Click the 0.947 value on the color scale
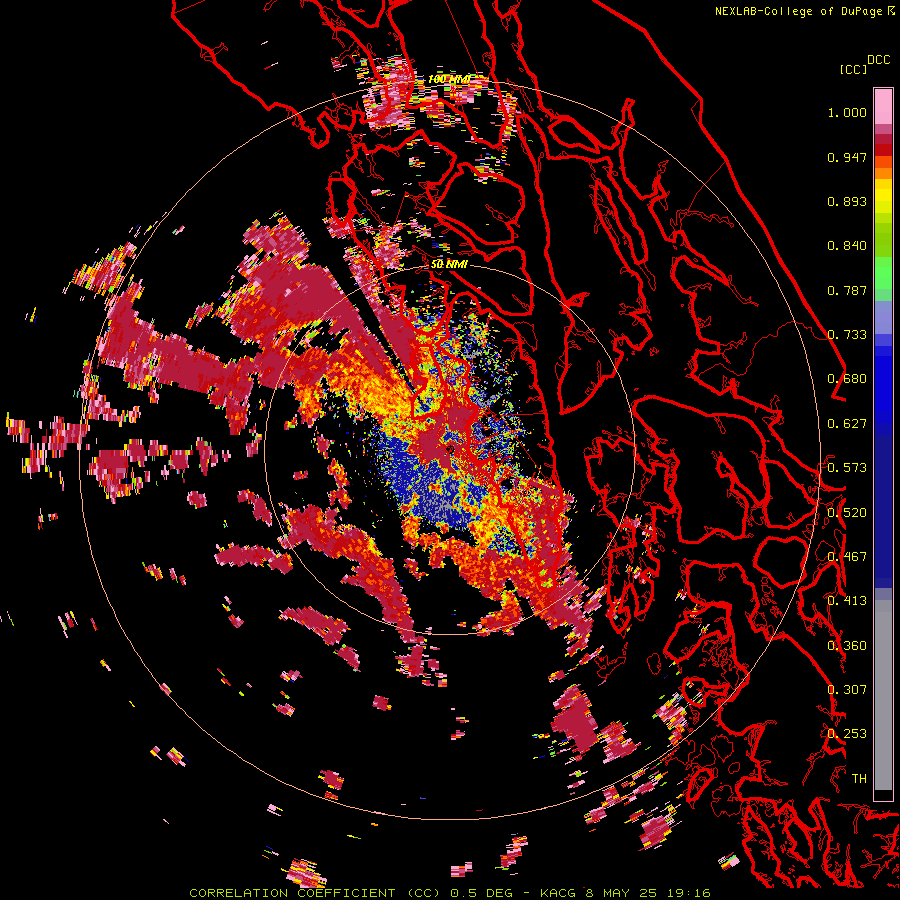This screenshot has width=900, height=900. pos(847,157)
